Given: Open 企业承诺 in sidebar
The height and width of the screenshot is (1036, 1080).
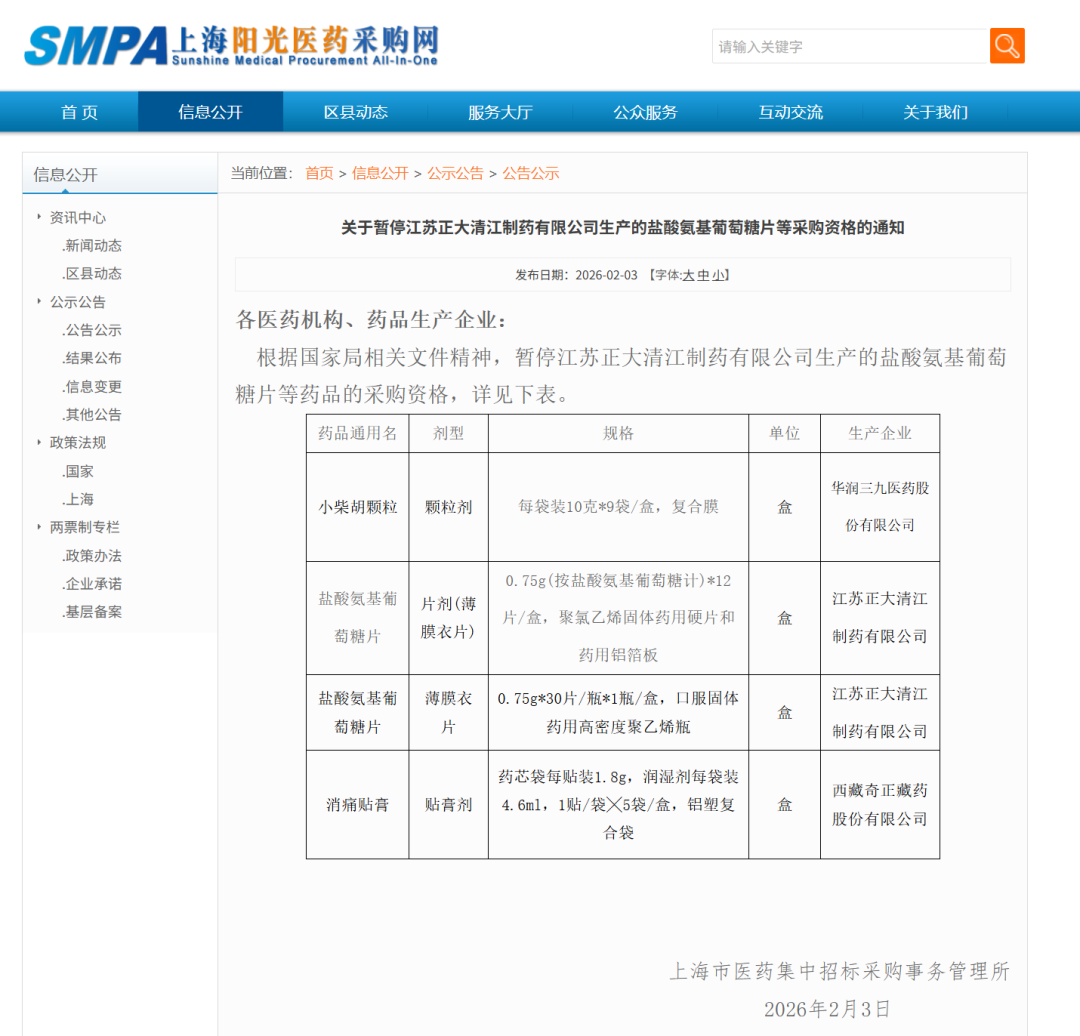Looking at the screenshot, I should click(92, 584).
